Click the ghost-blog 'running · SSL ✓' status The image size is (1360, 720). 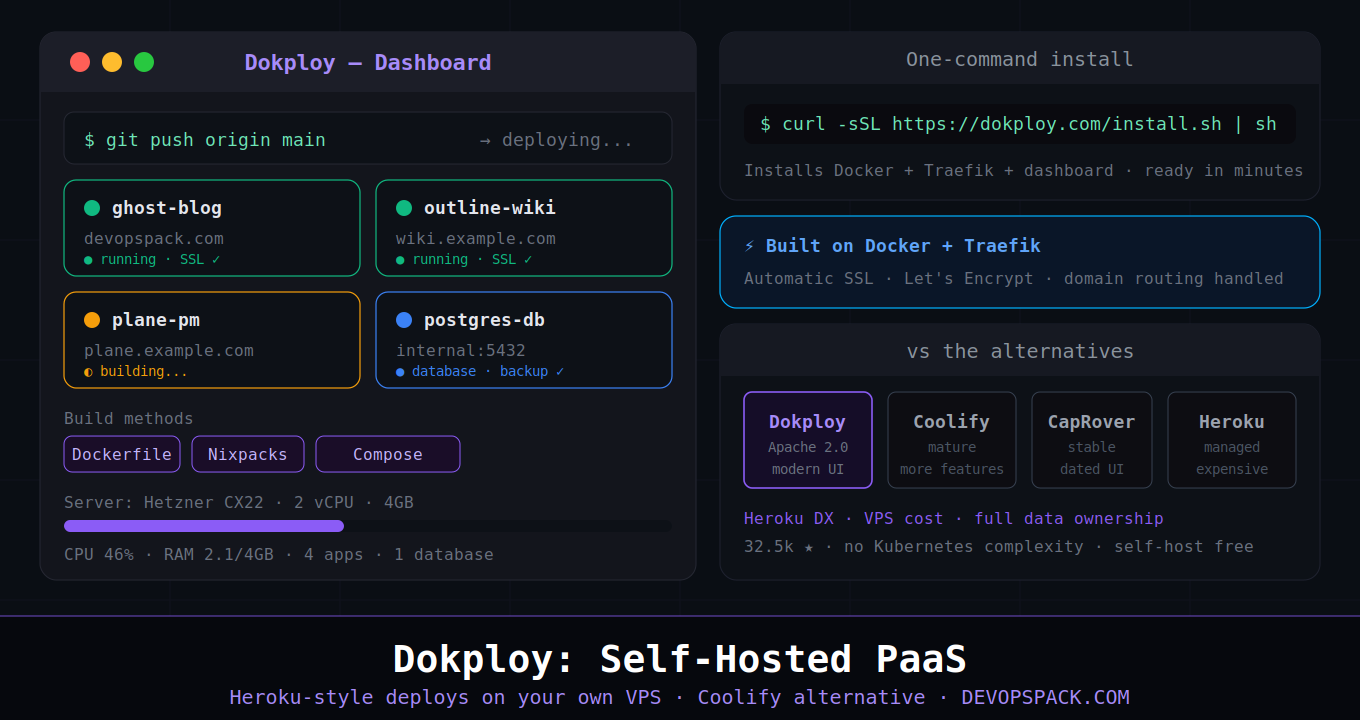click(x=152, y=260)
